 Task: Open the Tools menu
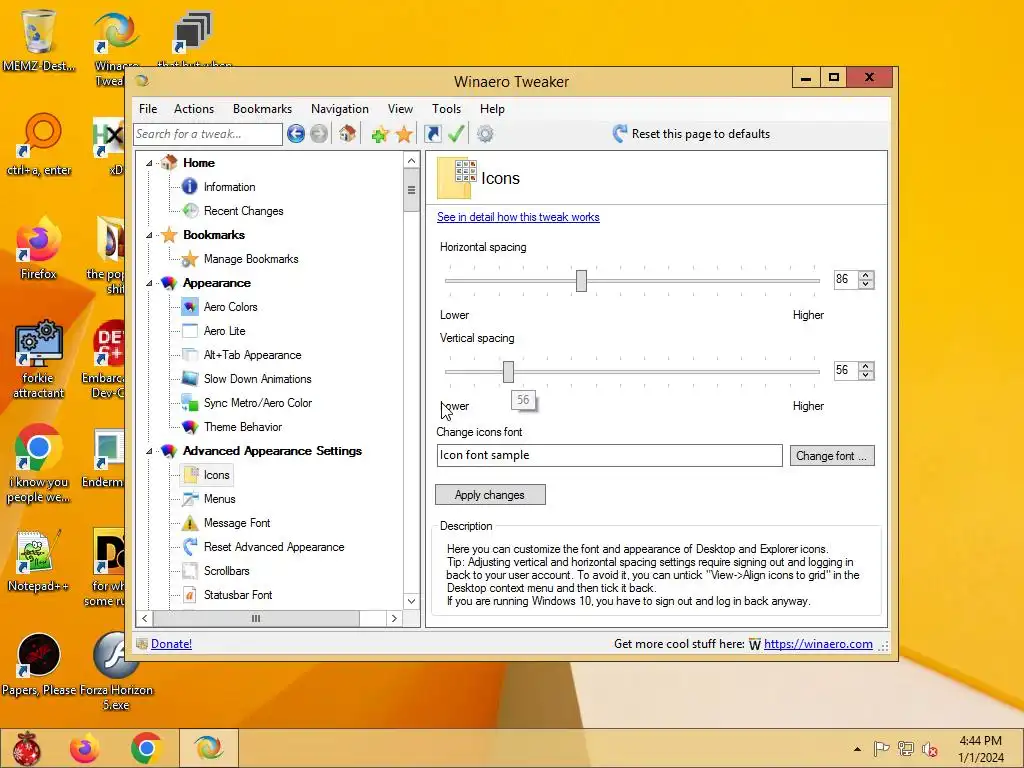click(446, 109)
